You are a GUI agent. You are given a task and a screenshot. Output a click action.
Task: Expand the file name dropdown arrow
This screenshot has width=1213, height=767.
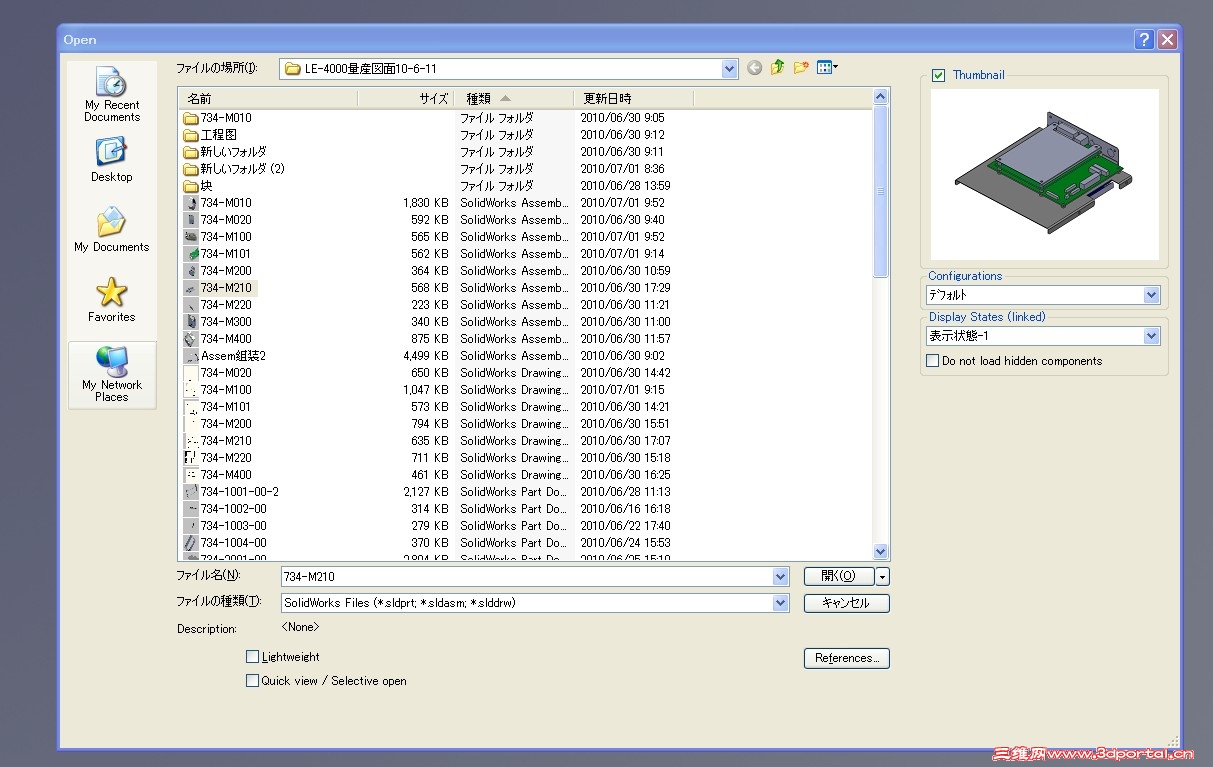tap(780, 577)
